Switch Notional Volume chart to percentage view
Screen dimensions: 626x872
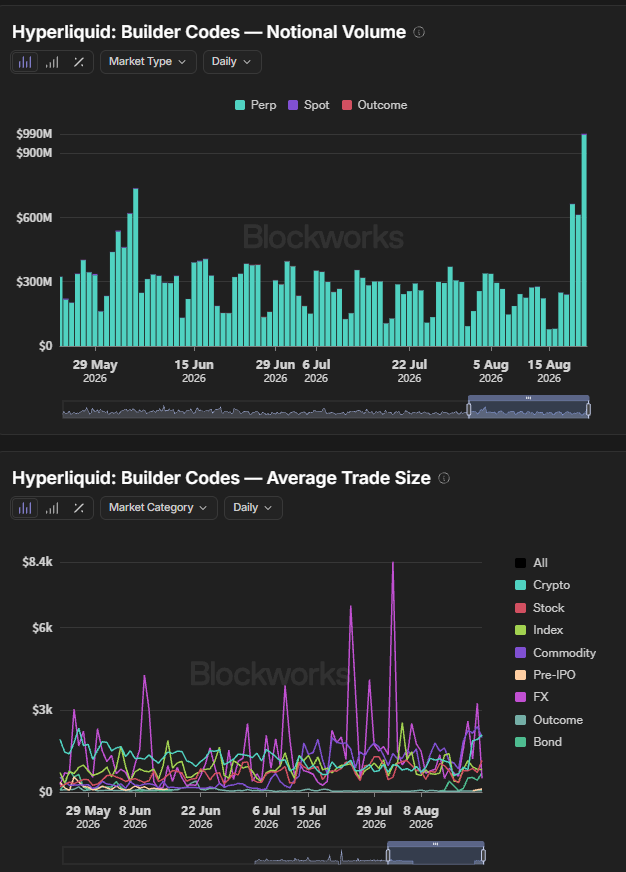coord(78,62)
